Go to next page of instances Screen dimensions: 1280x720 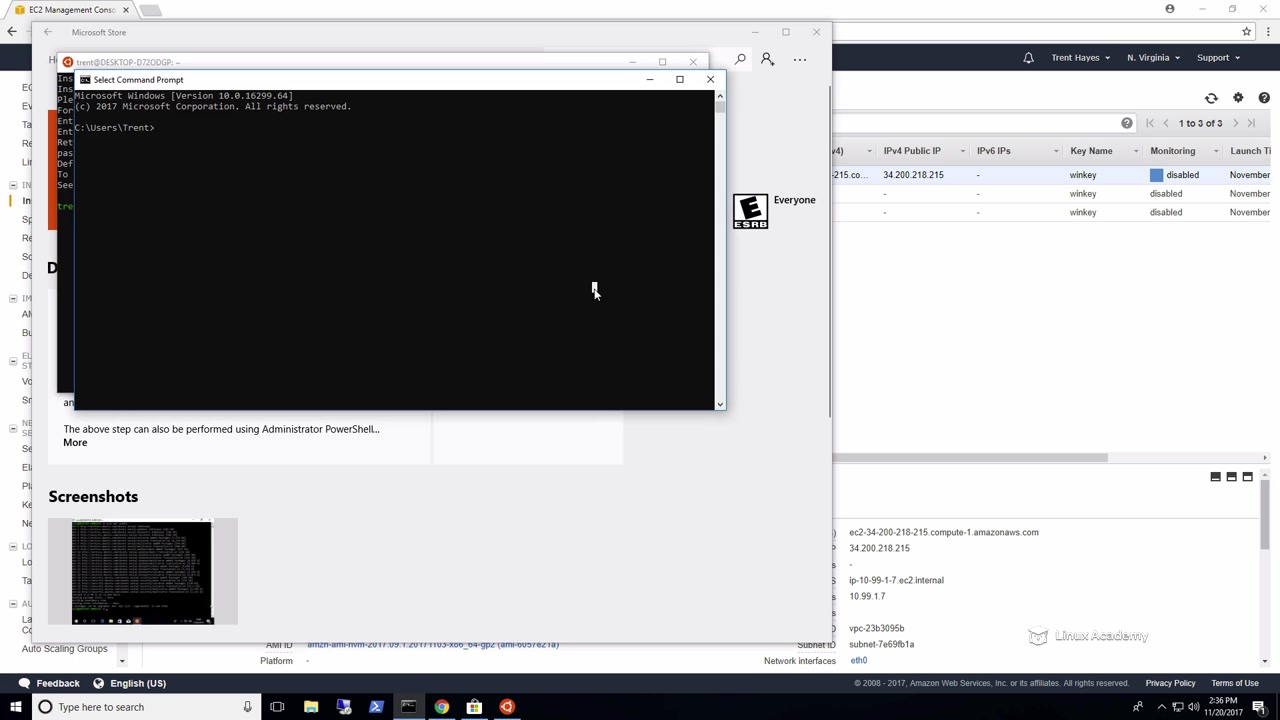point(1236,123)
